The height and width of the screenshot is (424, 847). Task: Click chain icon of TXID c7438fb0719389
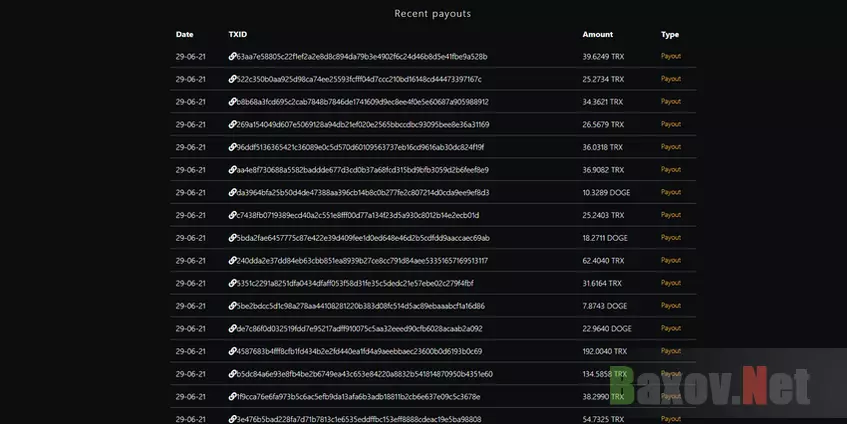[x=232, y=215]
